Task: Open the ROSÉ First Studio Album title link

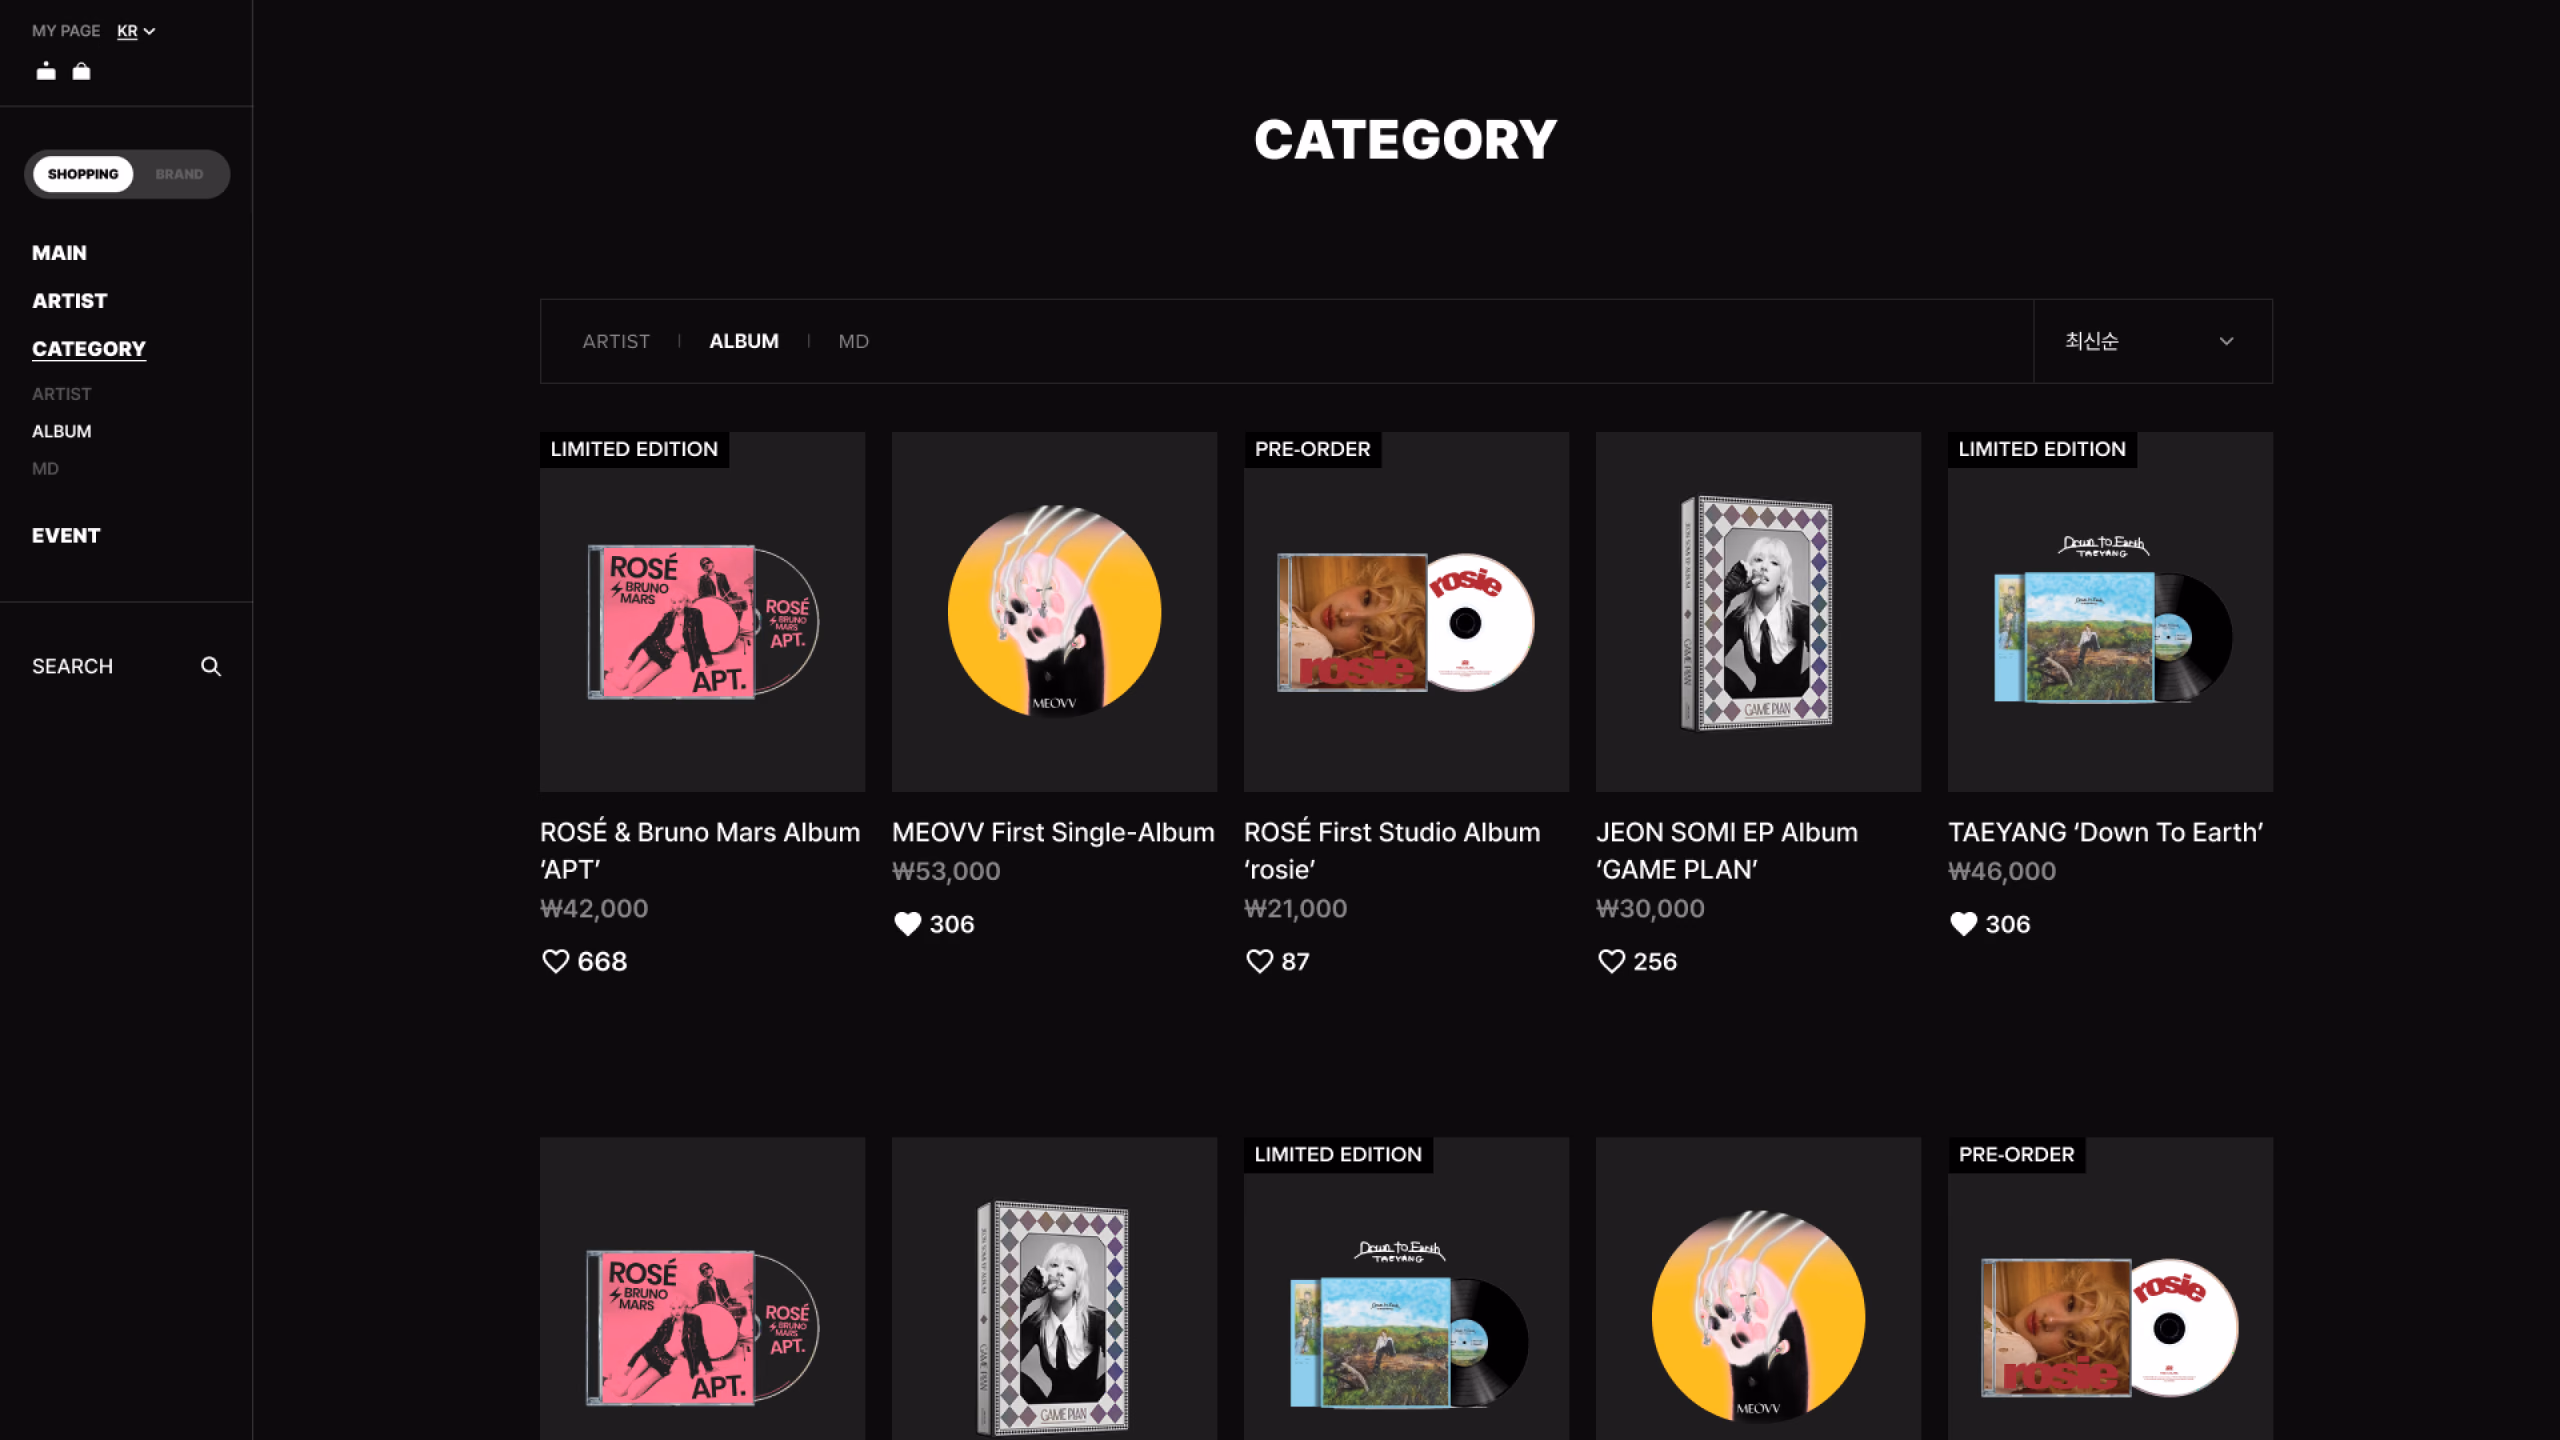Action: point(1392,850)
